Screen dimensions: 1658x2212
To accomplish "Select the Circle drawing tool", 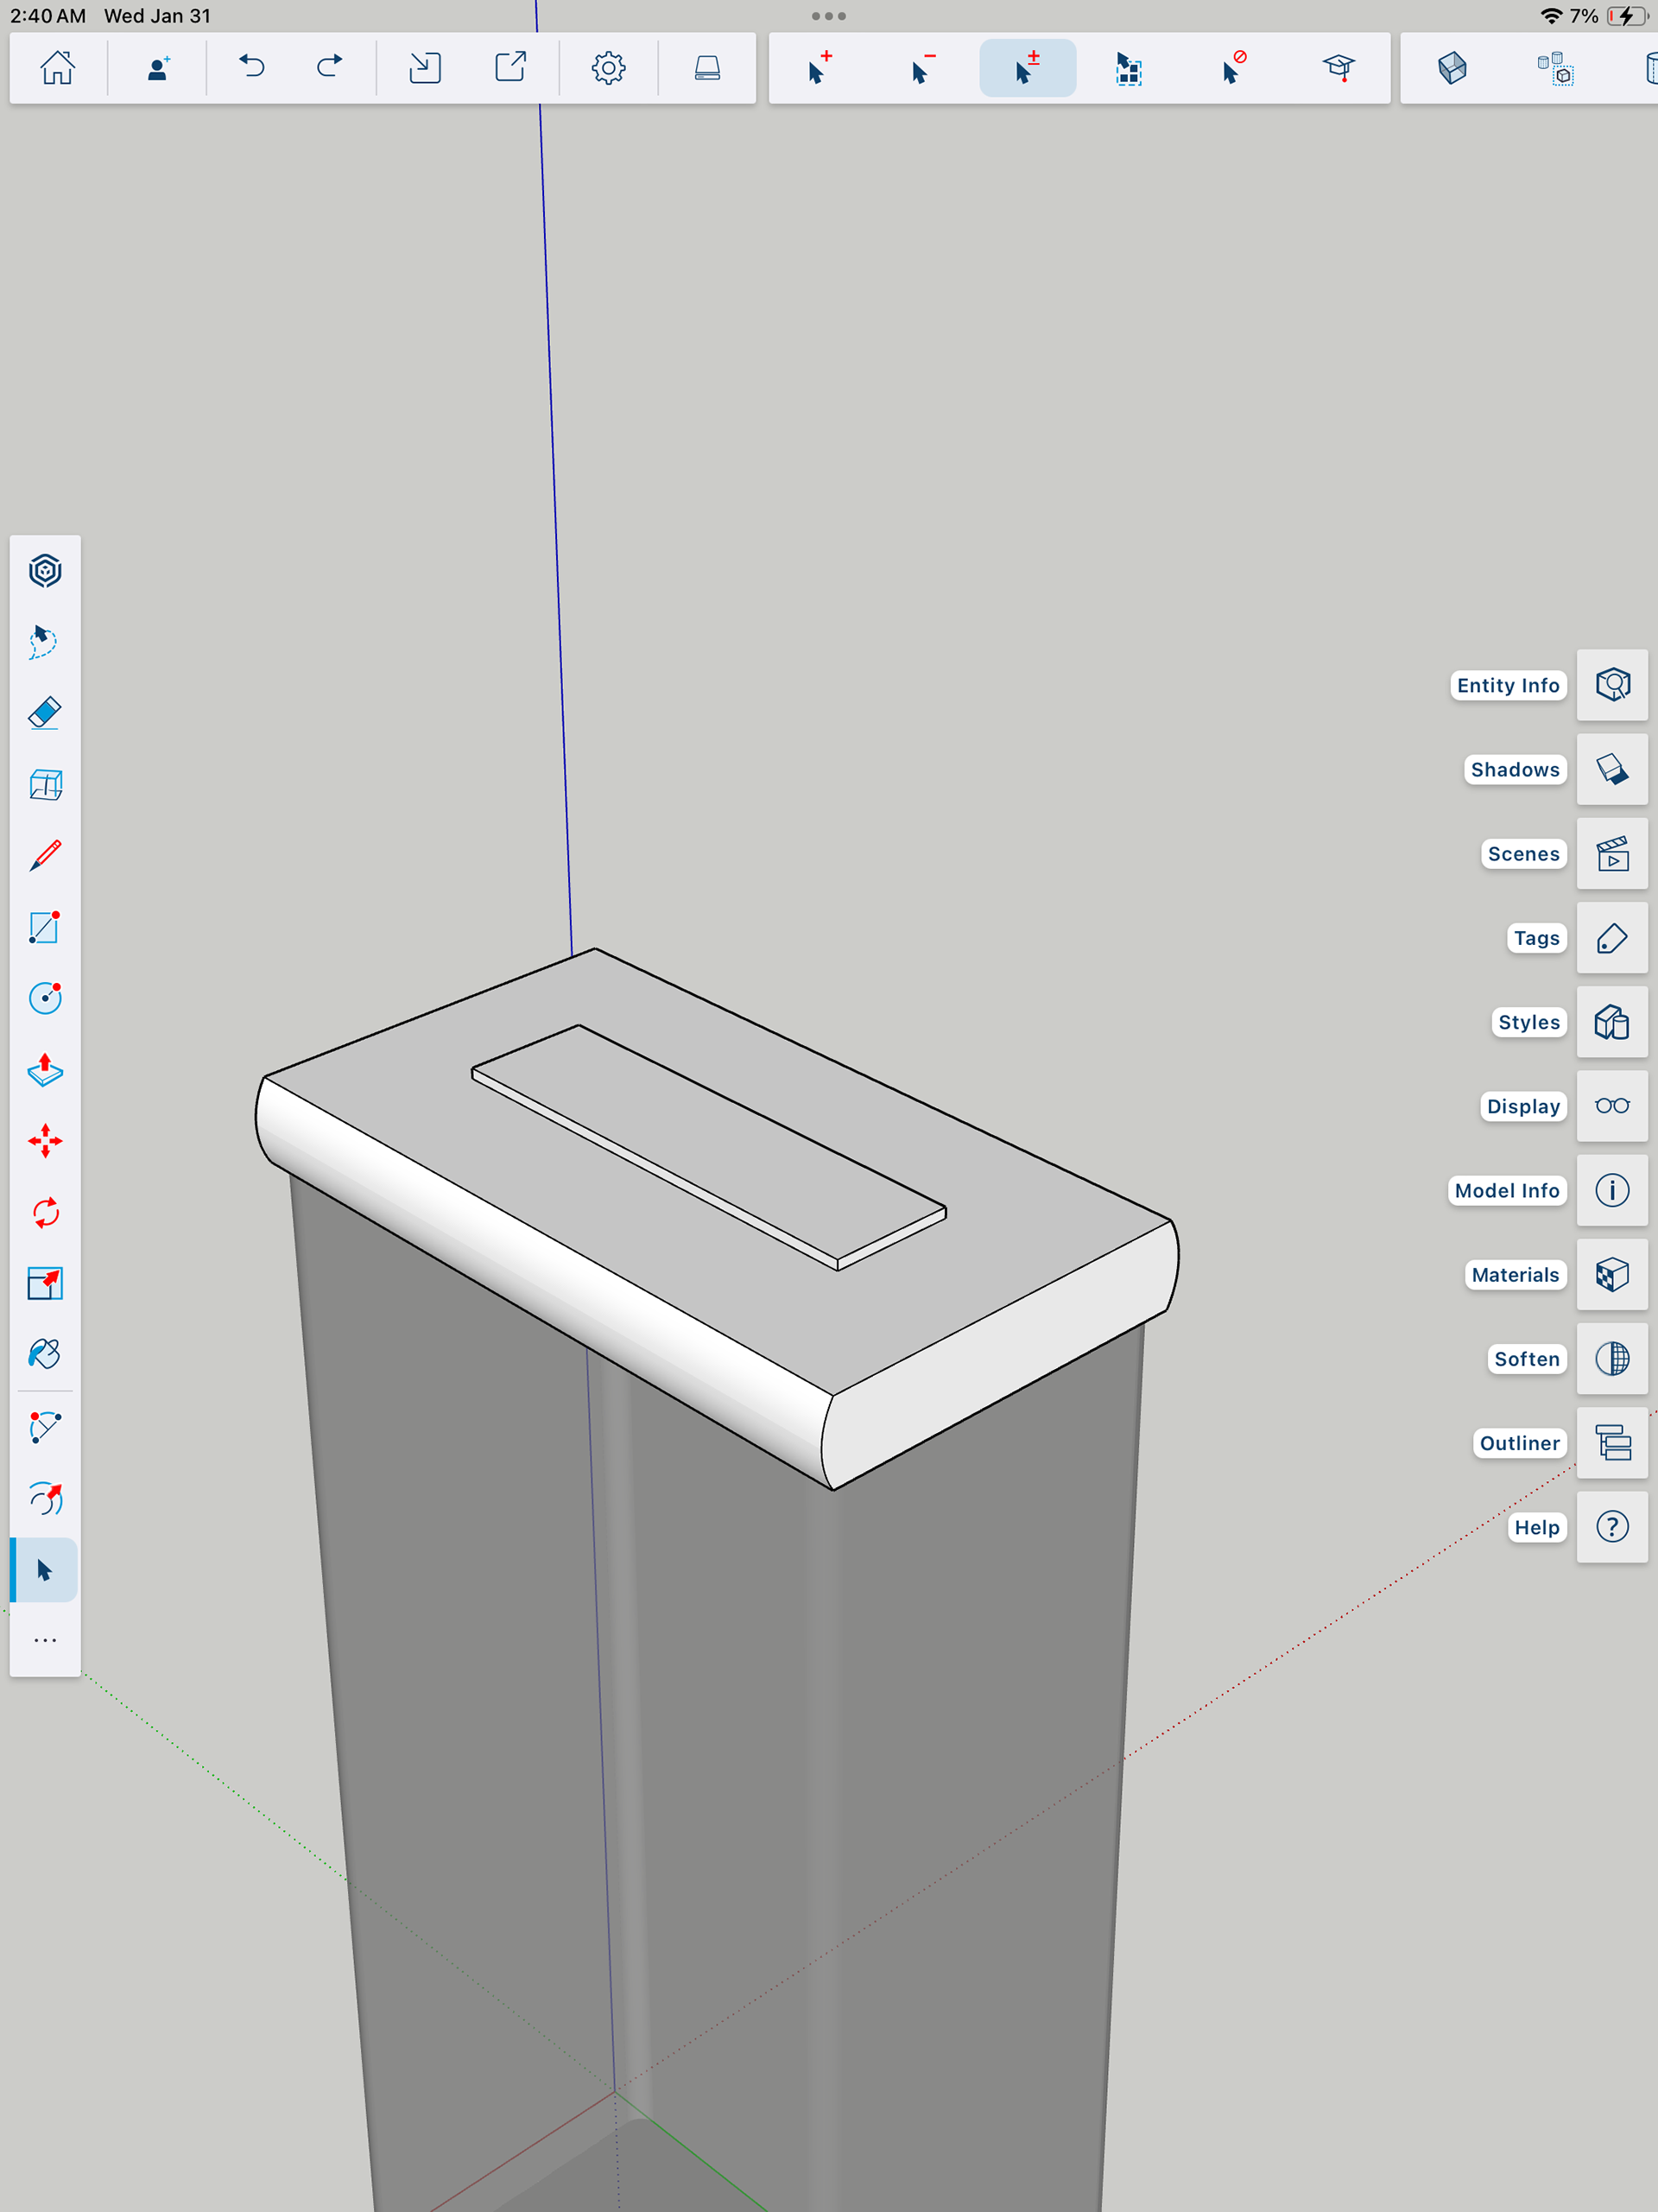I will (45, 998).
